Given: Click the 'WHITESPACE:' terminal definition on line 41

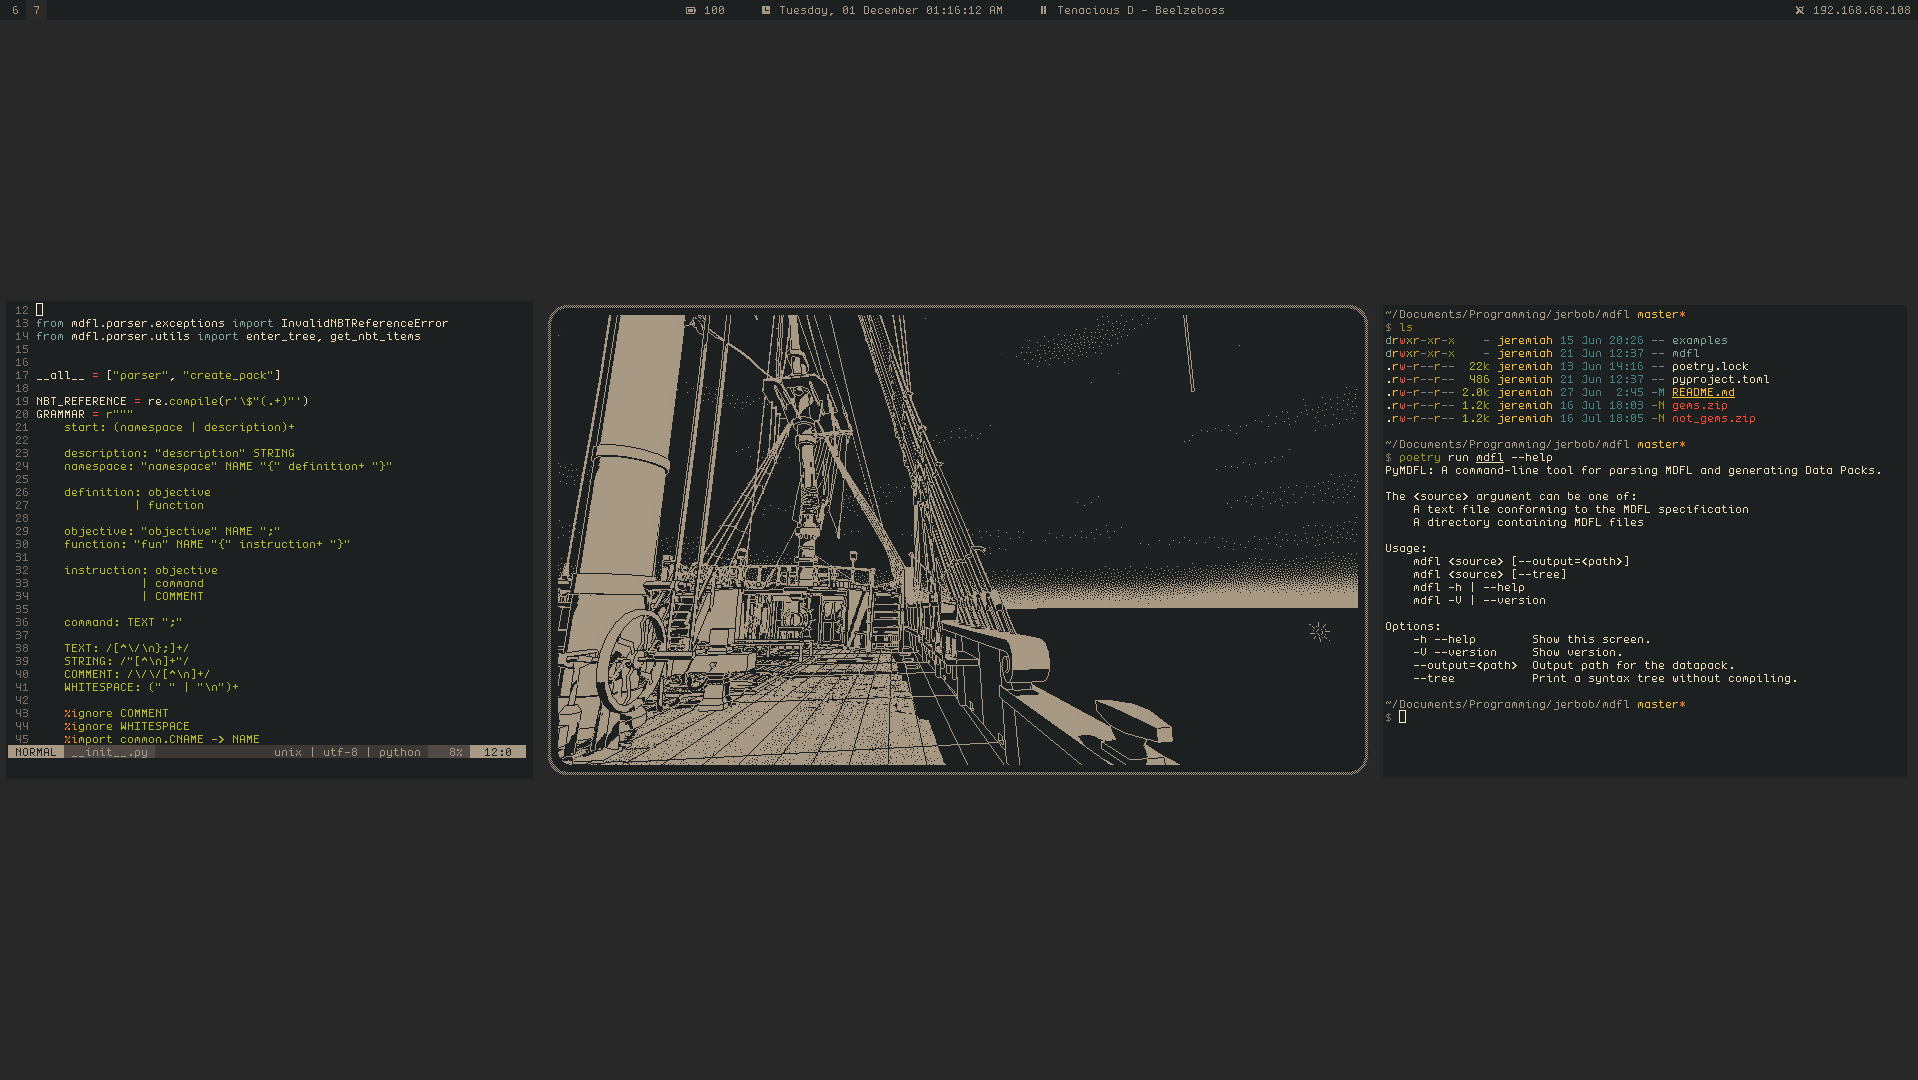Looking at the screenshot, I should (x=151, y=687).
